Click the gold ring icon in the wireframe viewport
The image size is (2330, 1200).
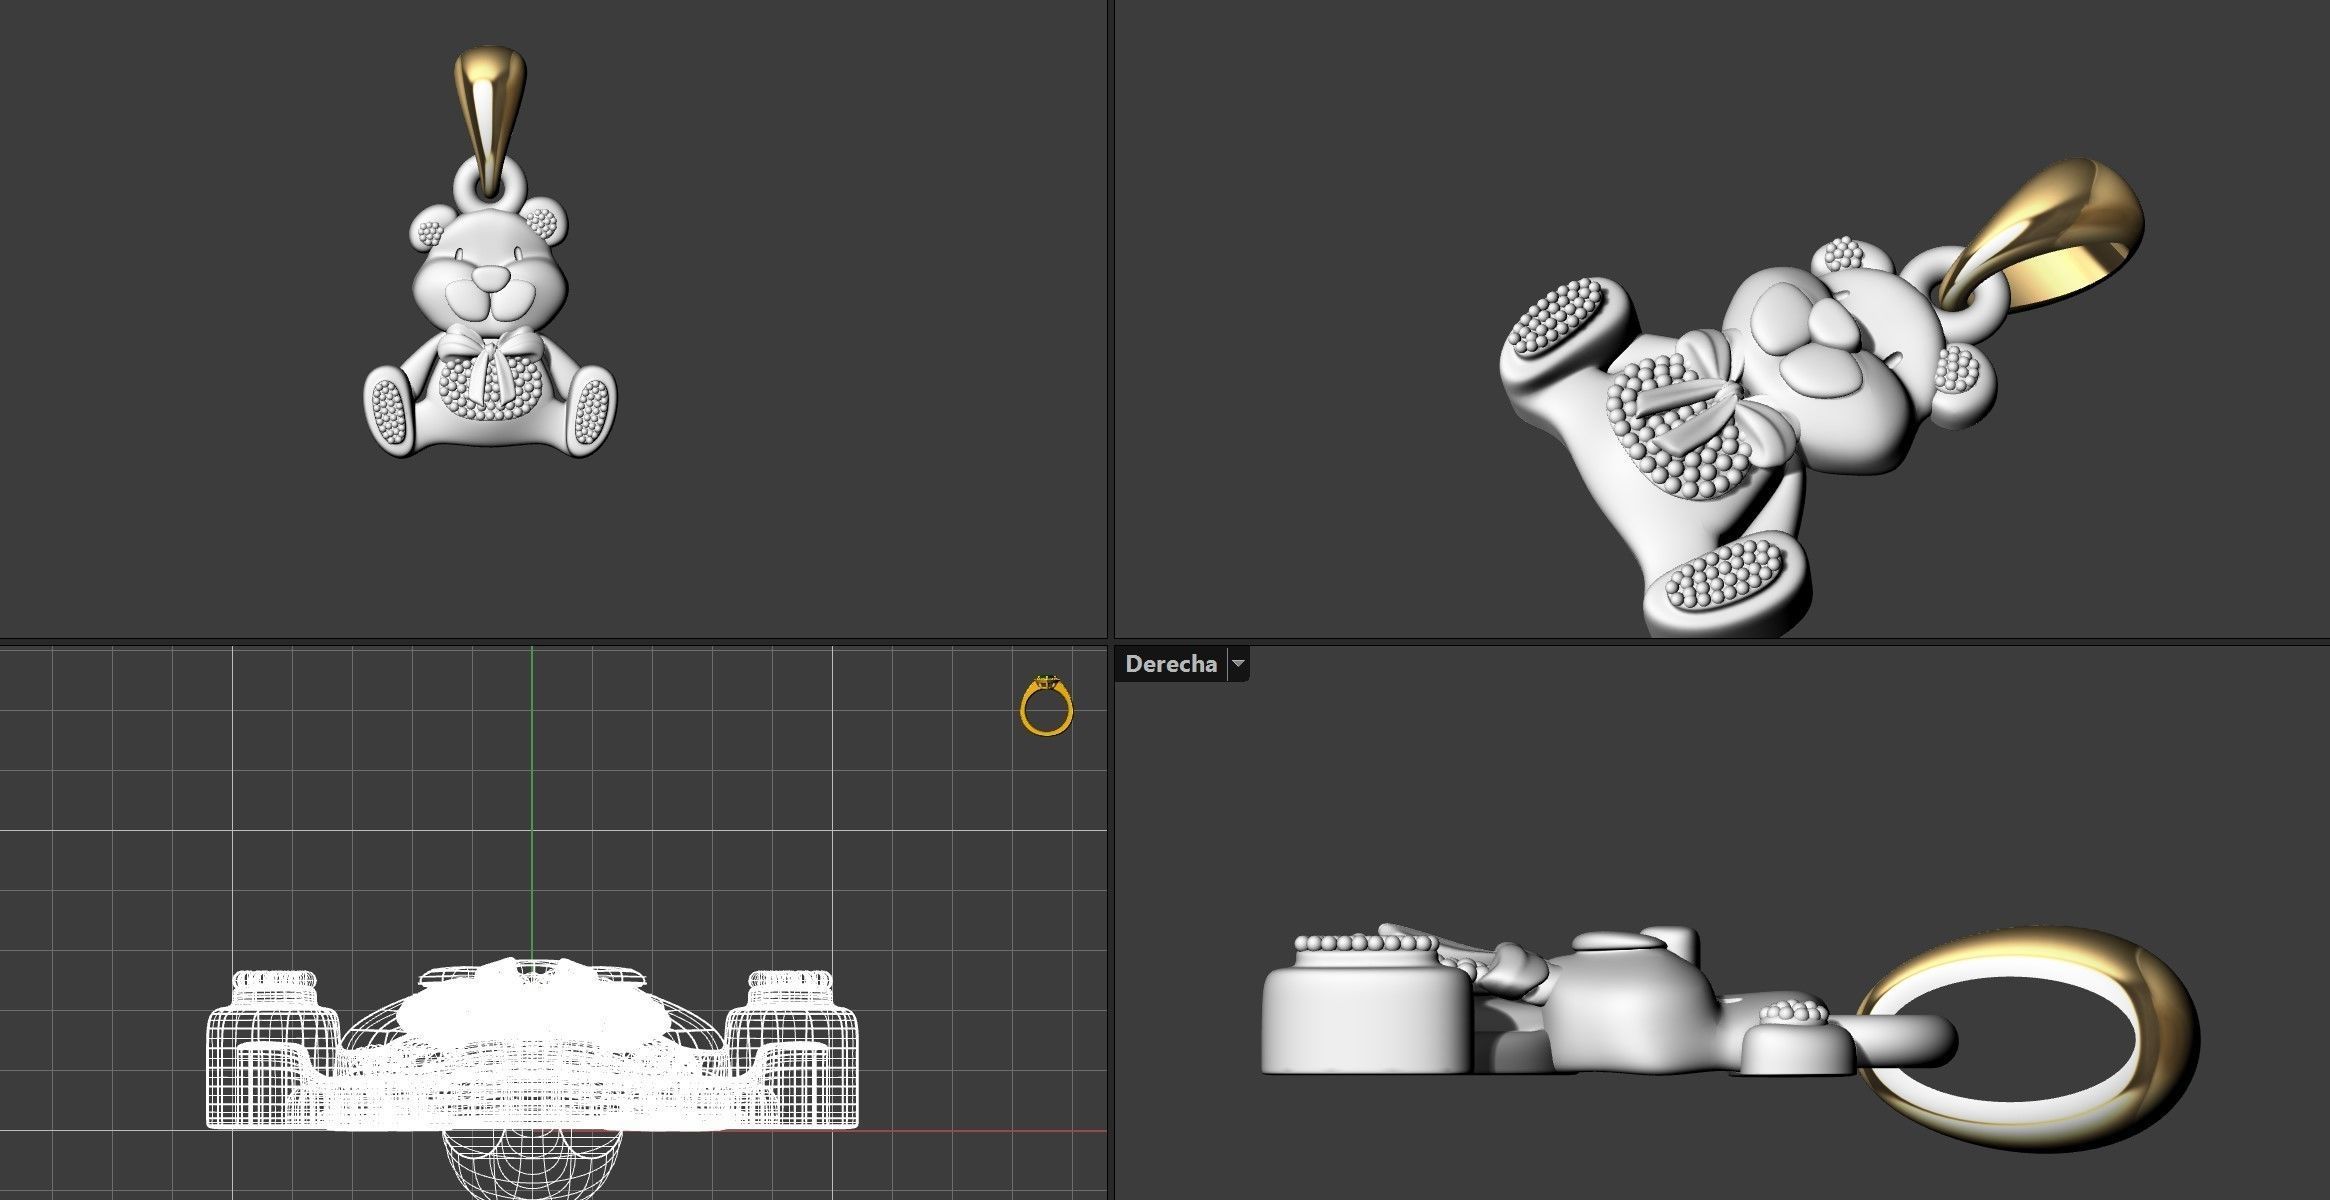[1047, 705]
